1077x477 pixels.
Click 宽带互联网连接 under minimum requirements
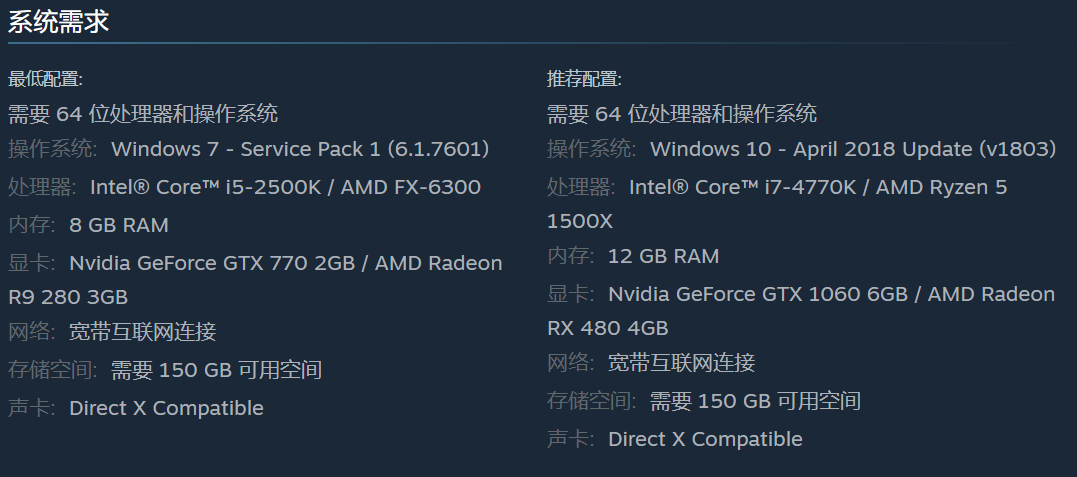[142, 332]
